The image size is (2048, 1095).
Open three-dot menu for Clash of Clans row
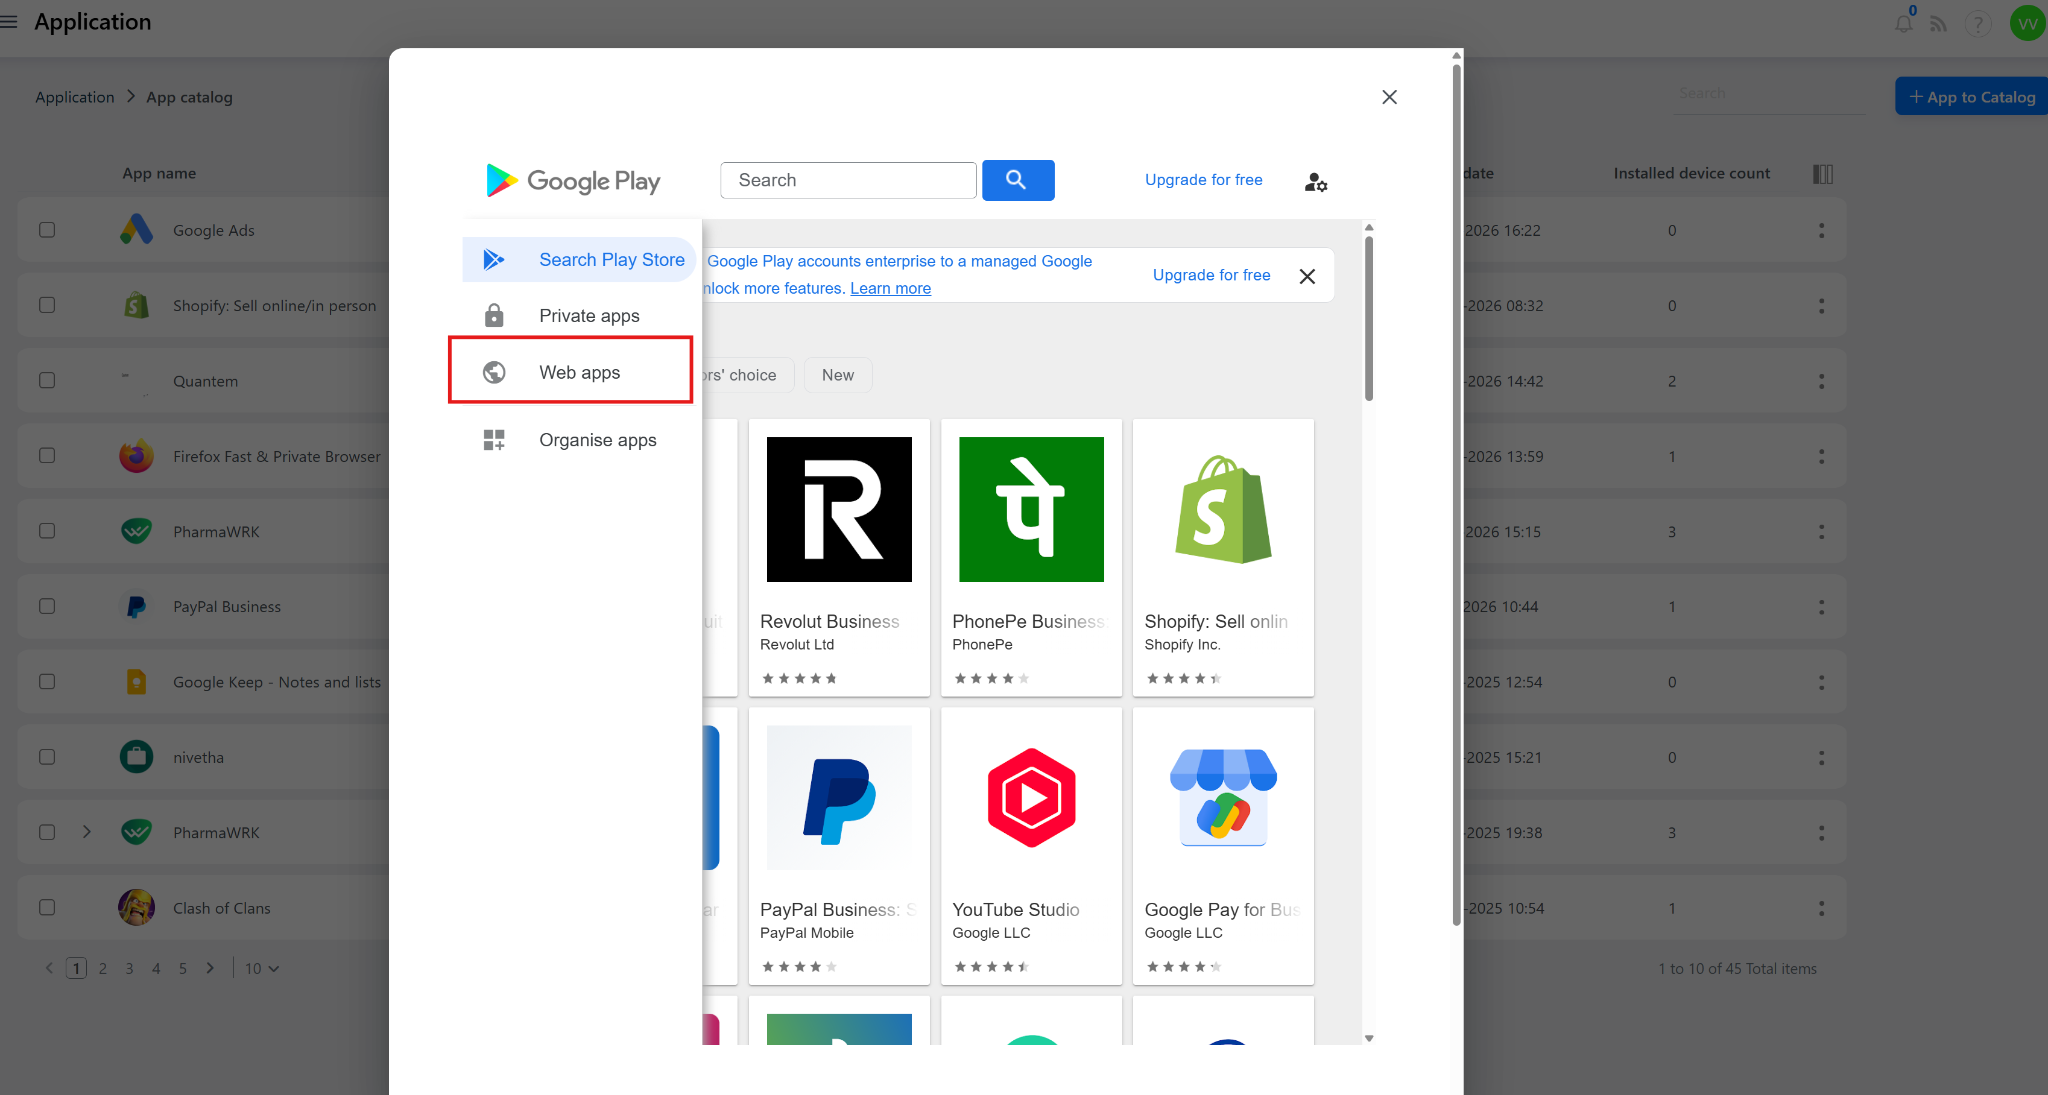[1821, 908]
